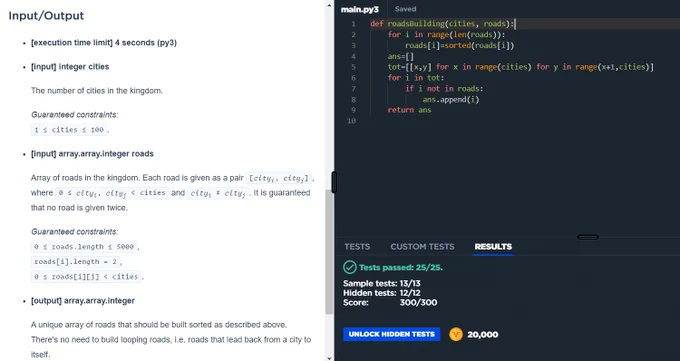Click the '1 ≤ cities ≤ 100' constraint

[x=69, y=130]
